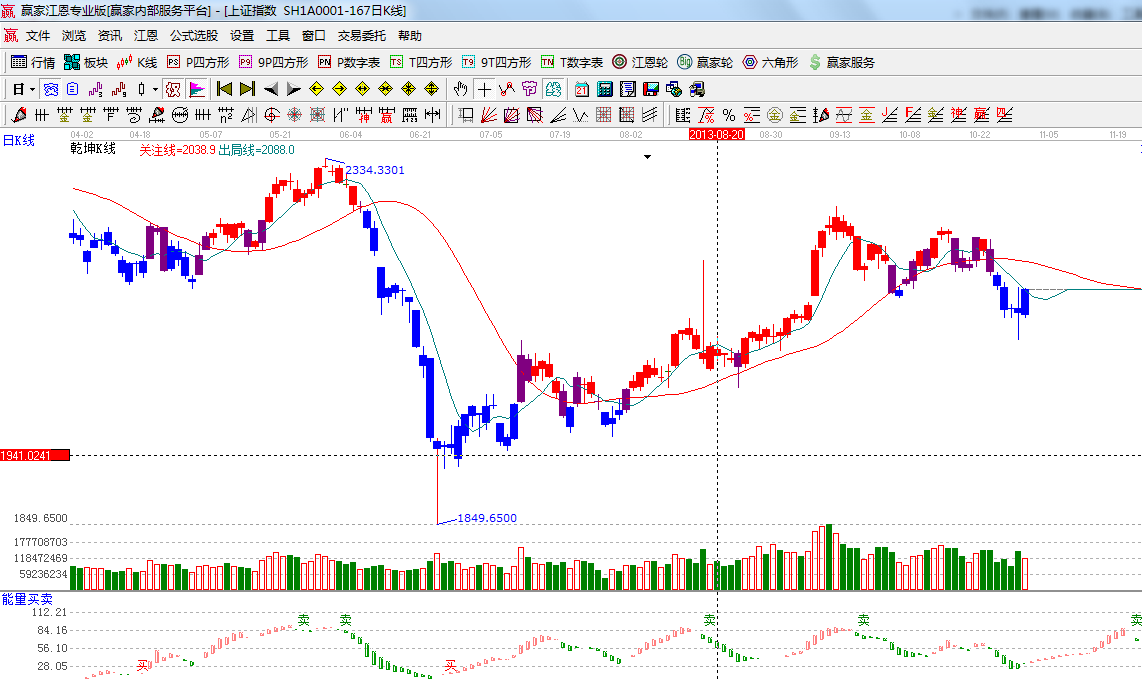1142x679 pixels.
Task: Open the 六角形 hexagon tool
Action: click(770, 62)
